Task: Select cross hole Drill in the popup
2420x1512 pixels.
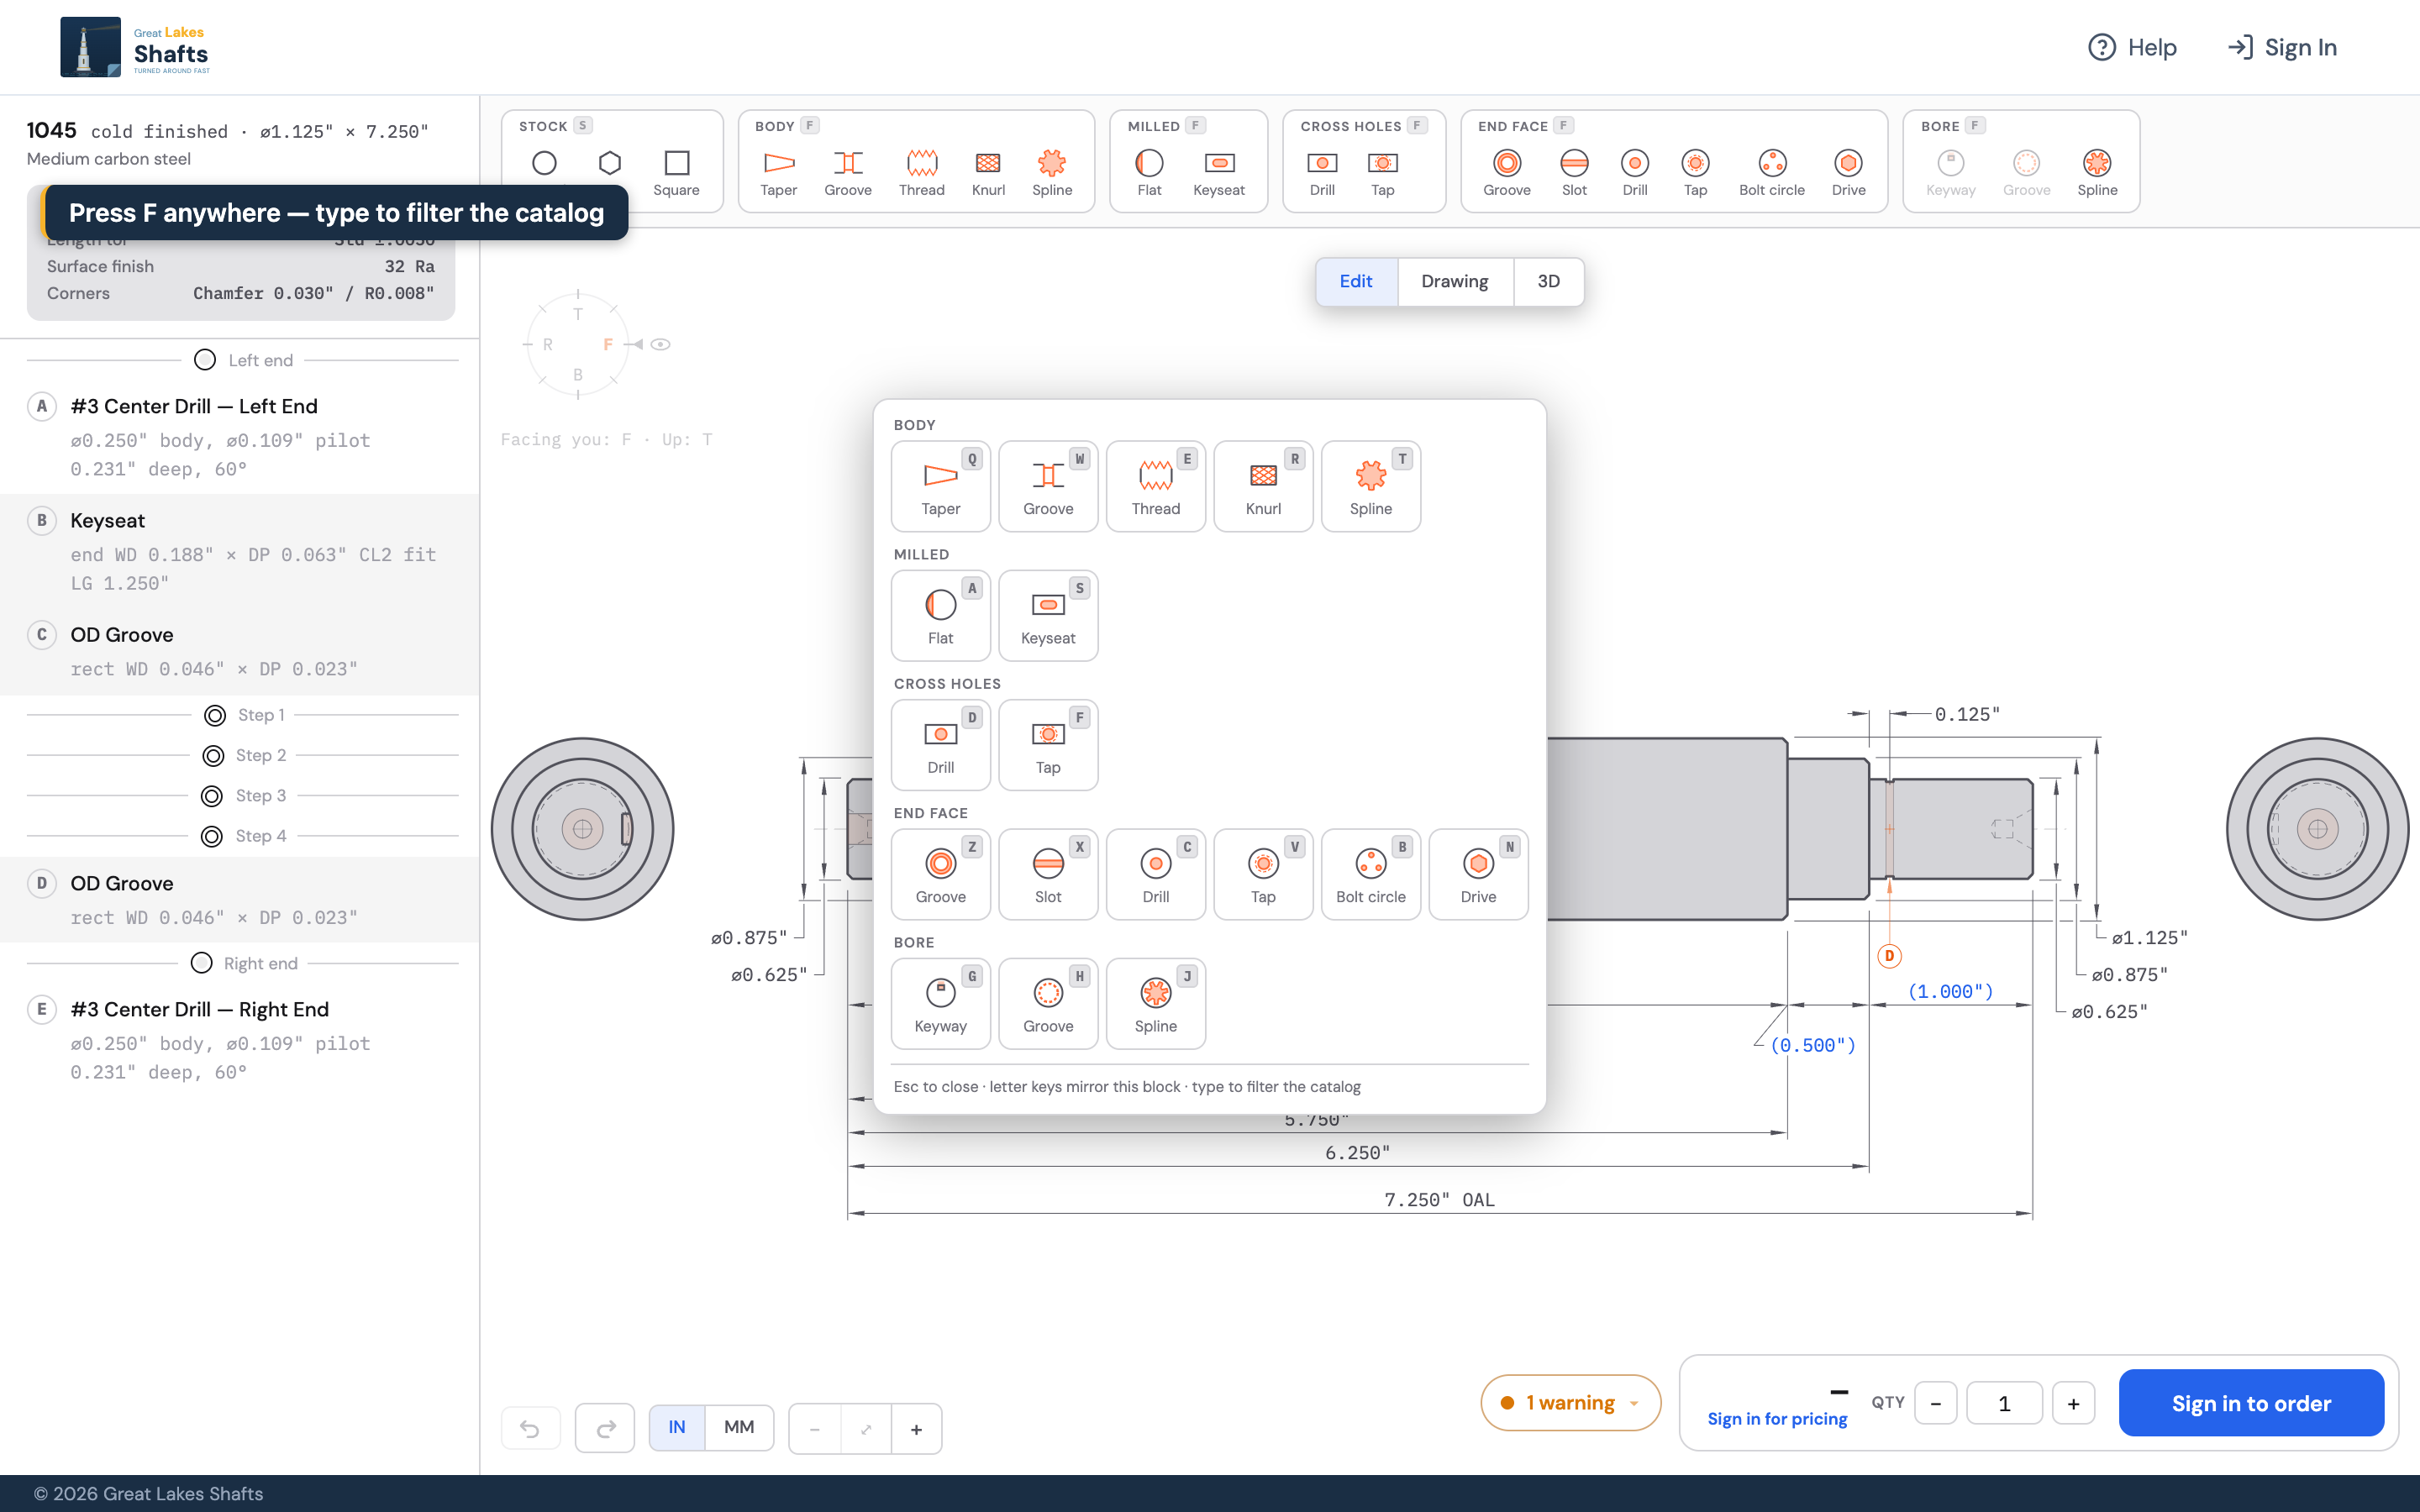Action: pos(940,745)
